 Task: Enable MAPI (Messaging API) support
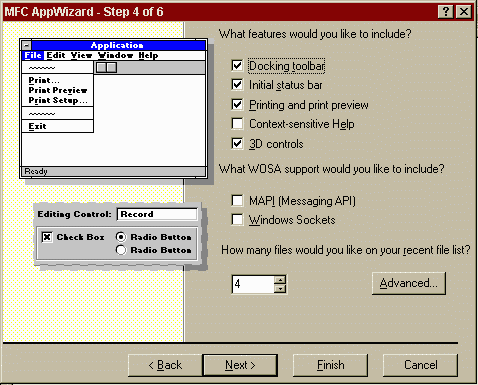click(237, 200)
